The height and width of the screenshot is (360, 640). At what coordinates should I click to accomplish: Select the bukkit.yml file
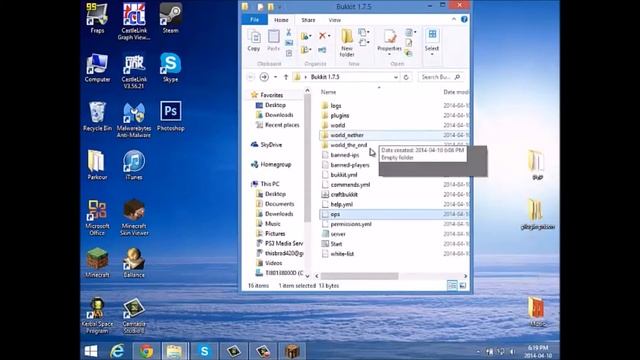(x=344, y=175)
